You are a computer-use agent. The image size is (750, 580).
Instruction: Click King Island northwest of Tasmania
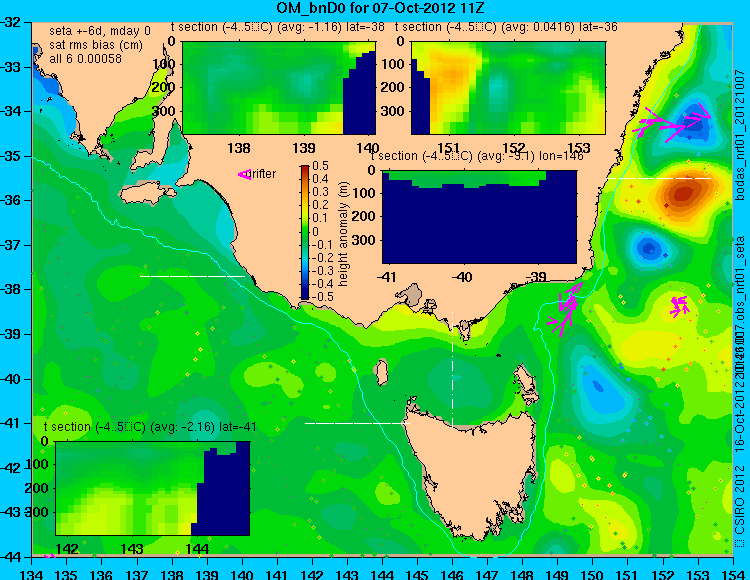[380, 372]
